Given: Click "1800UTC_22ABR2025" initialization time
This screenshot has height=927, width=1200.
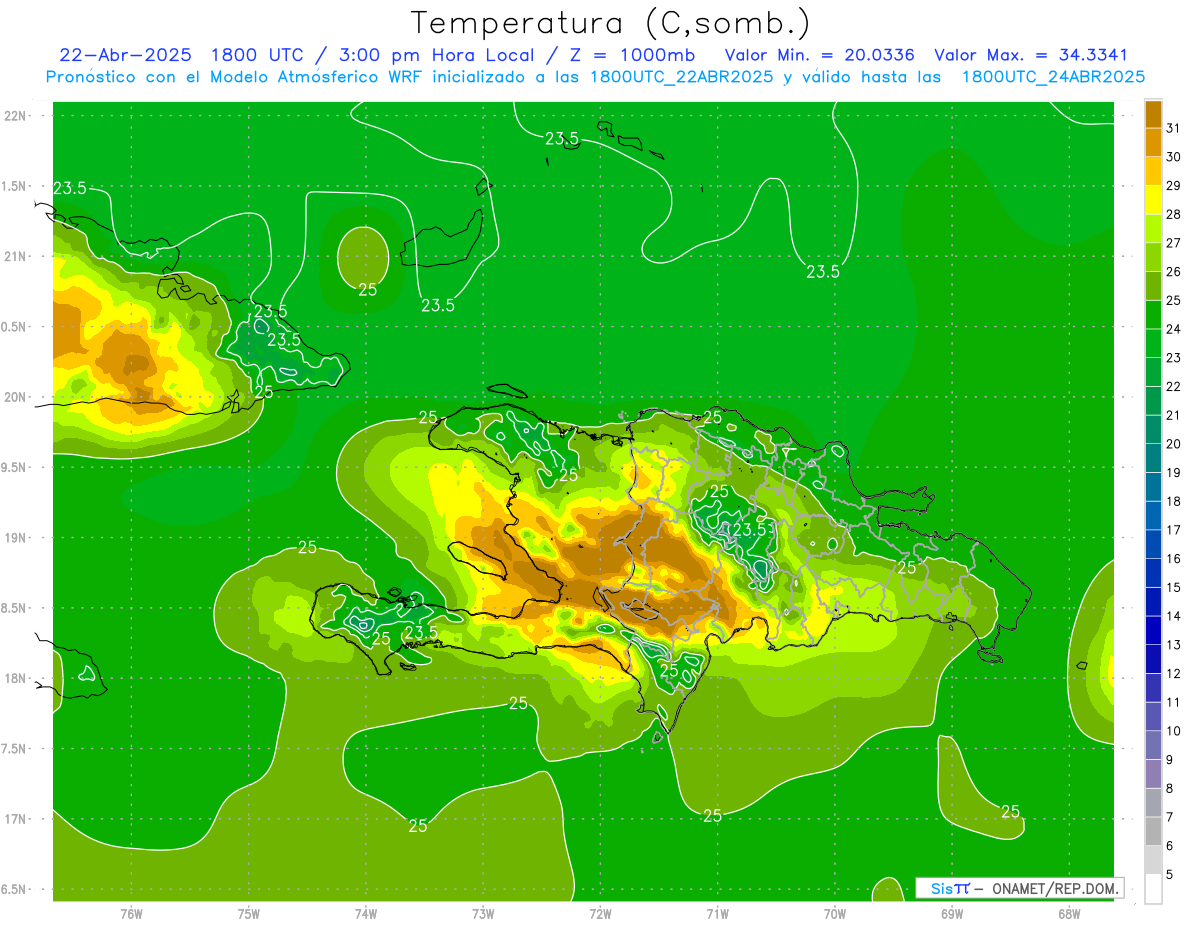Looking at the screenshot, I should 681,76.
